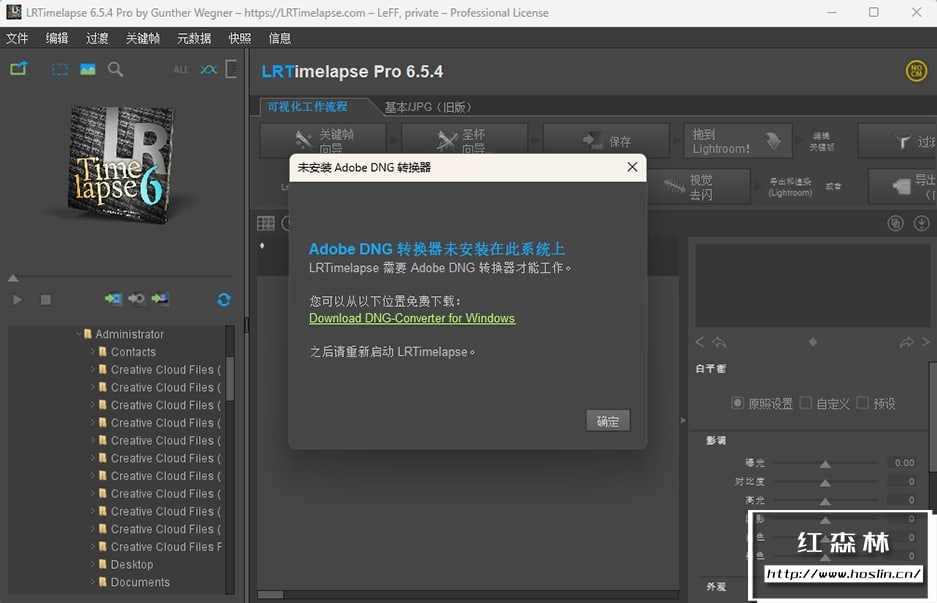Close the Adobe DNG dialog
The height and width of the screenshot is (603, 937).
tap(632, 167)
